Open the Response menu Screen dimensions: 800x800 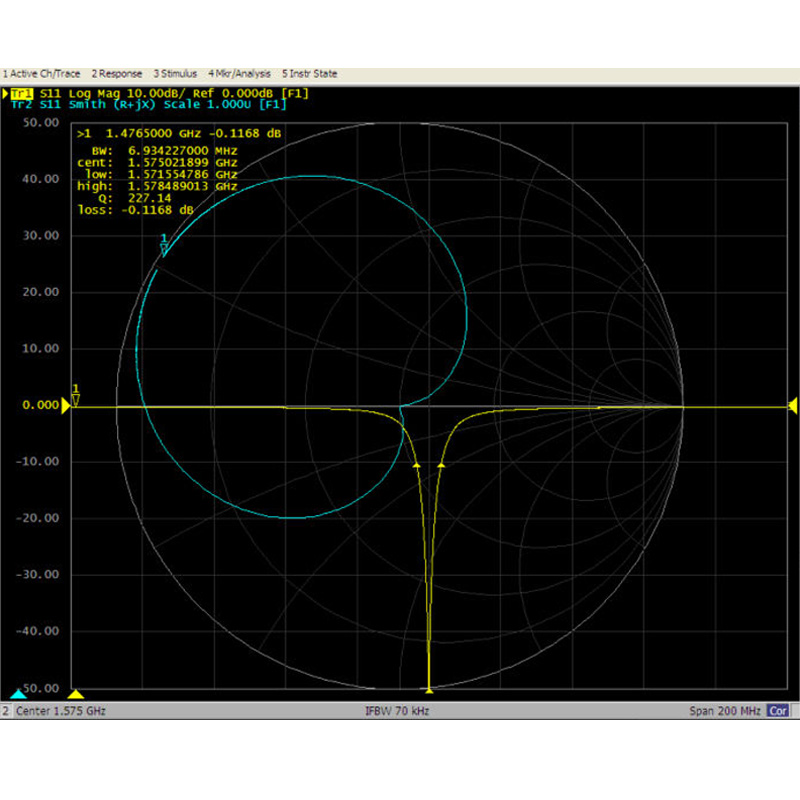coord(117,74)
